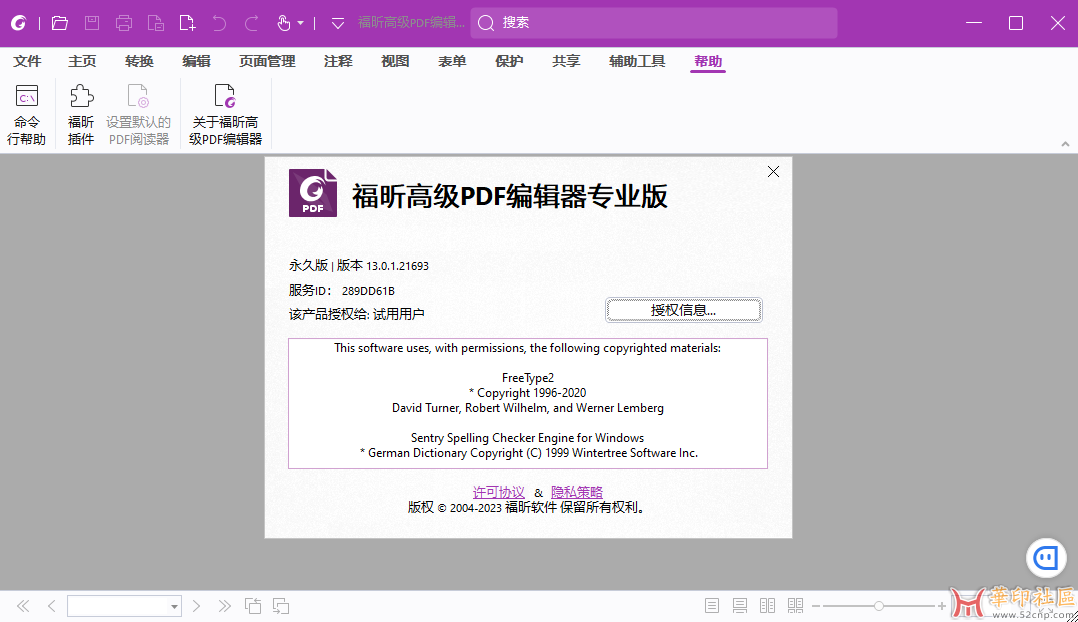Select facing pages view icon
Image resolution: width=1078 pixels, height=622 pixels.
pyautogui.click(x=767, y=606)
